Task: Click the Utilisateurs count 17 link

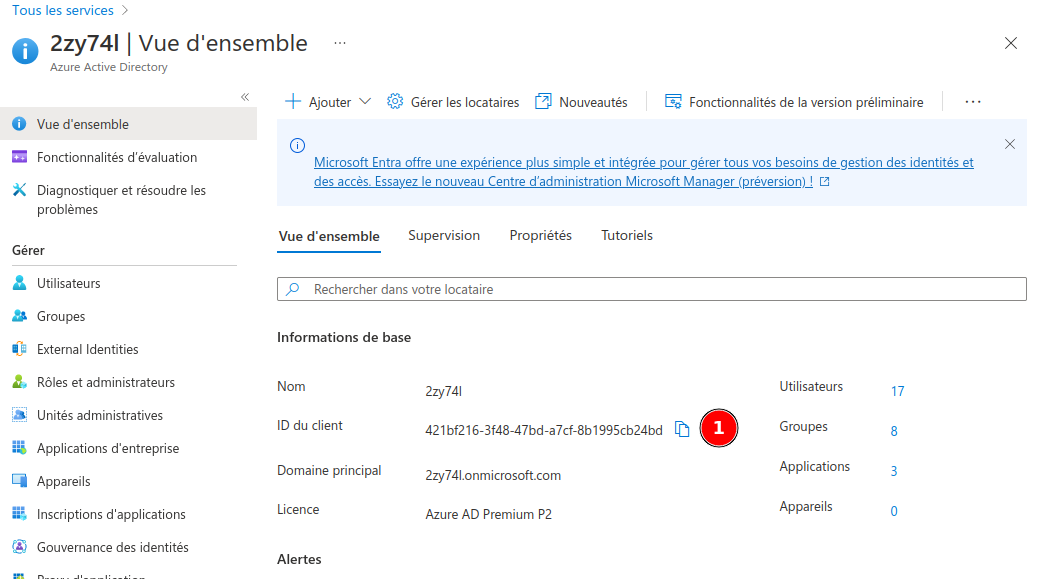Action: coord(897,391)
